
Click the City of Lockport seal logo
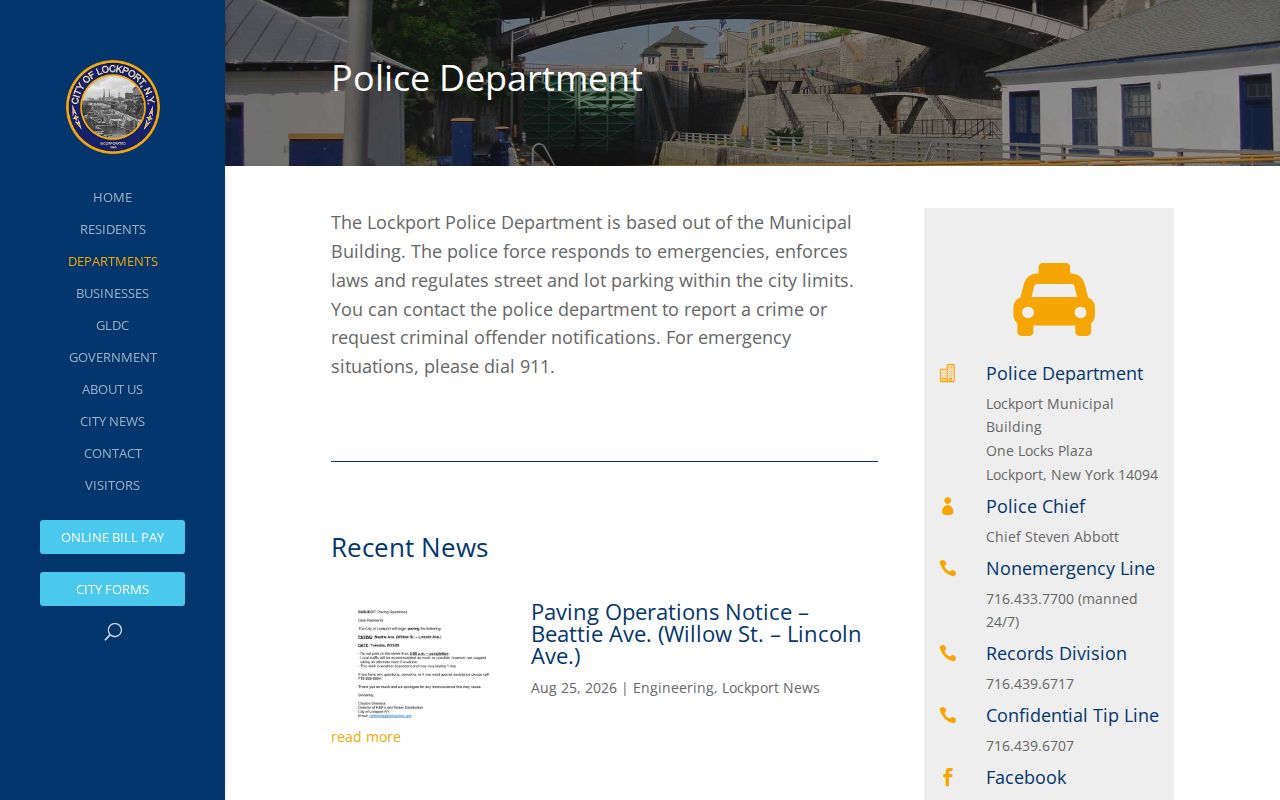tap(113, 107)
